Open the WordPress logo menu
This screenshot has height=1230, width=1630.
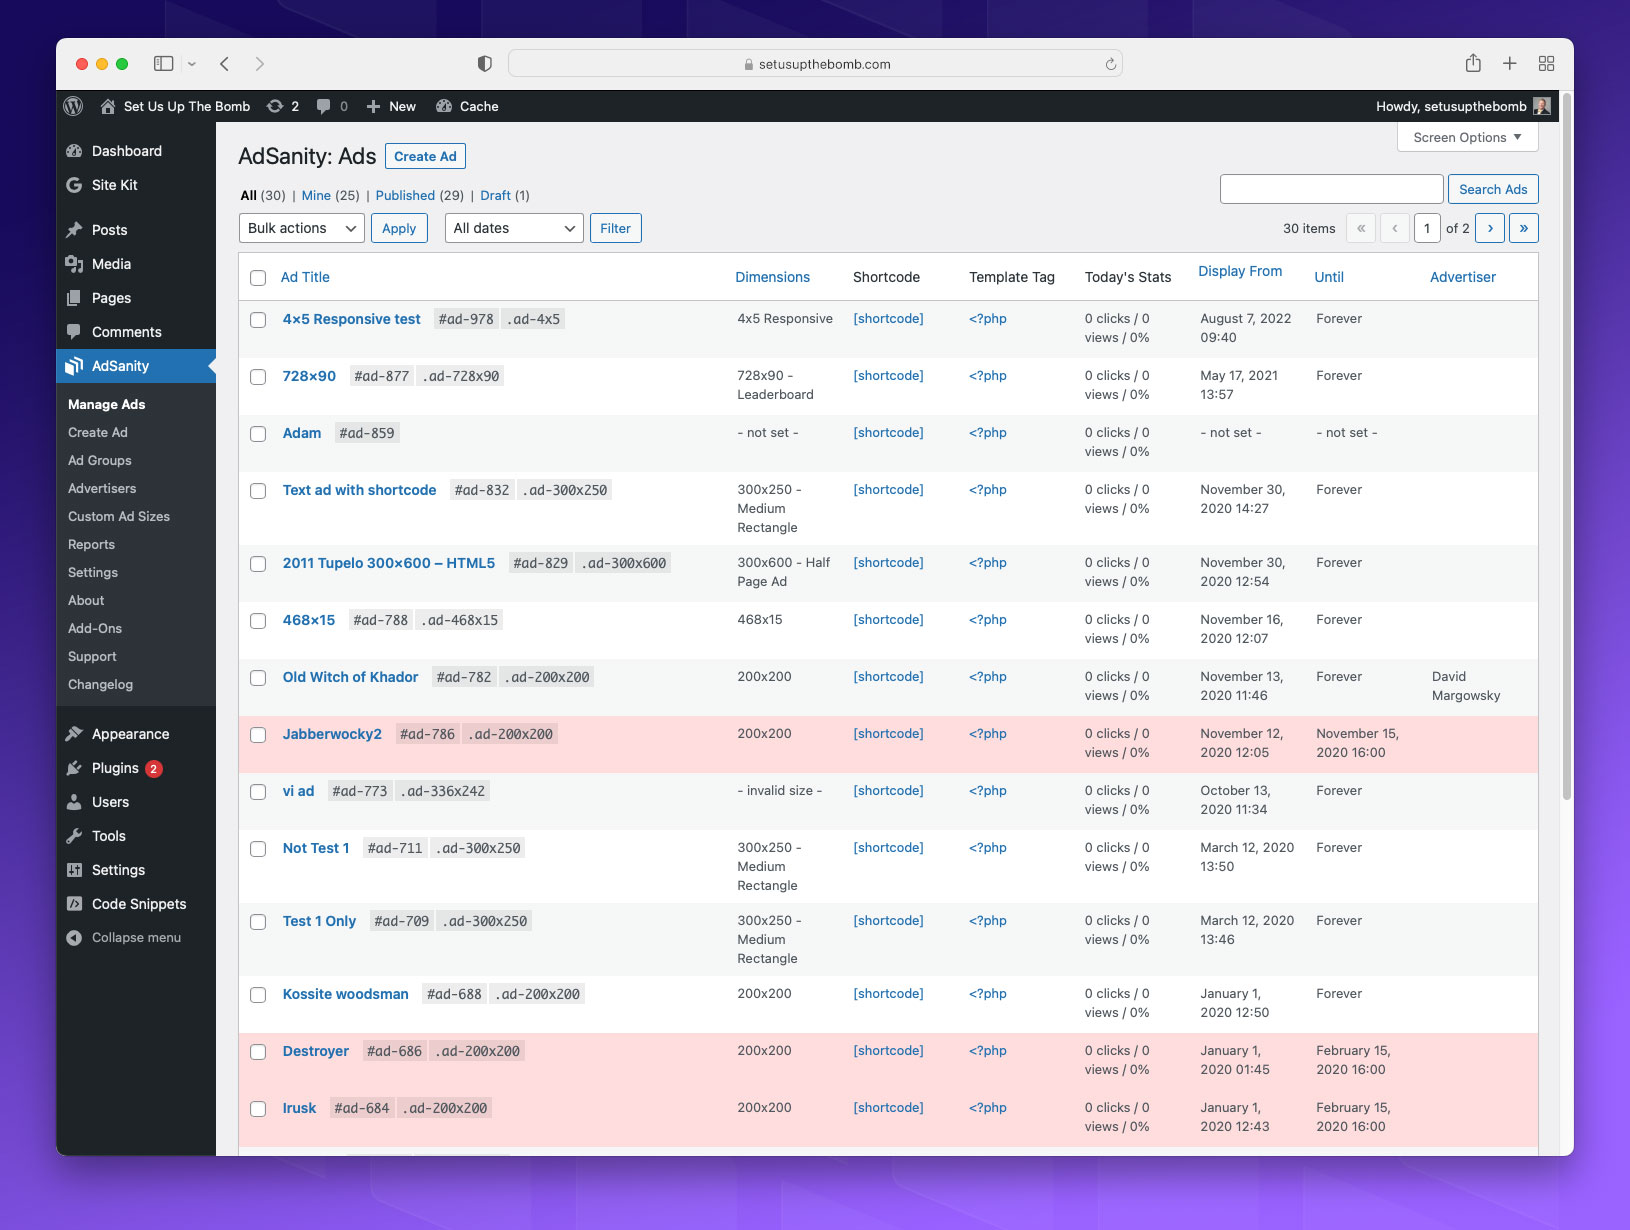[72, 106]
